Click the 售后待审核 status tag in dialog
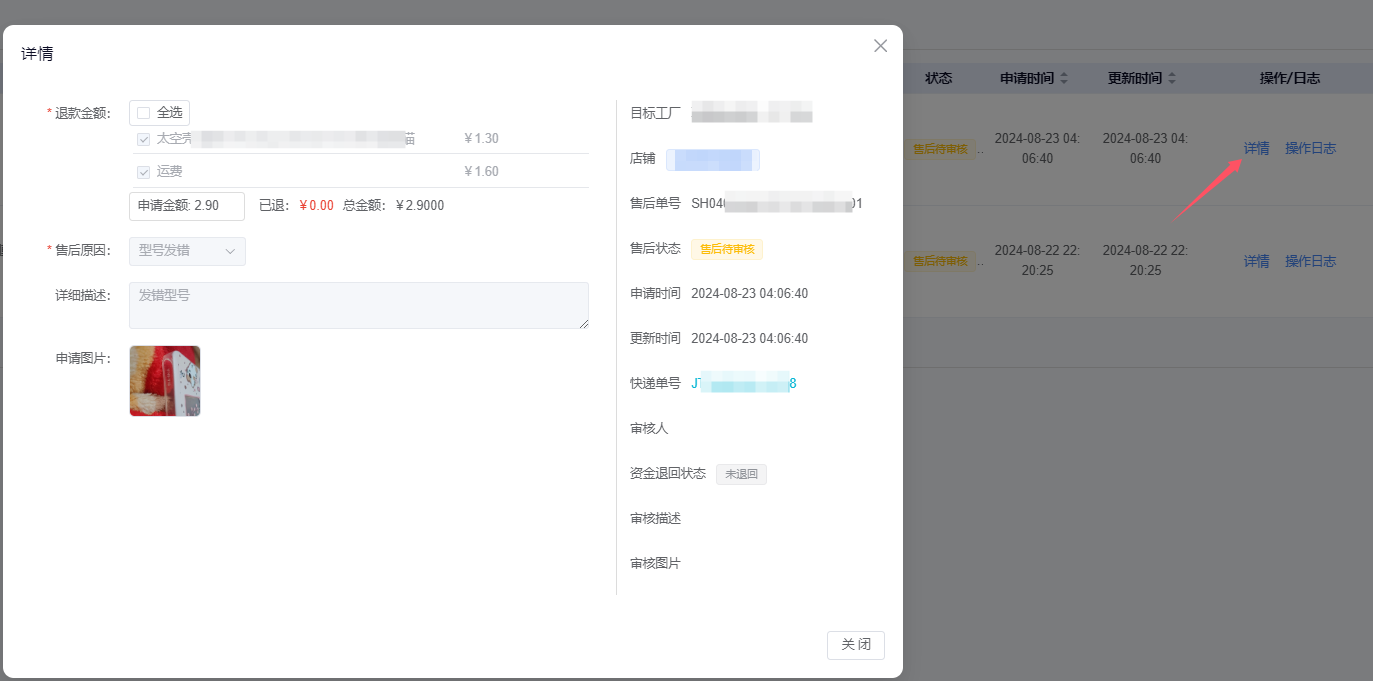The height and width of the screenshot is (681, 1373). [x=726, y=249]
